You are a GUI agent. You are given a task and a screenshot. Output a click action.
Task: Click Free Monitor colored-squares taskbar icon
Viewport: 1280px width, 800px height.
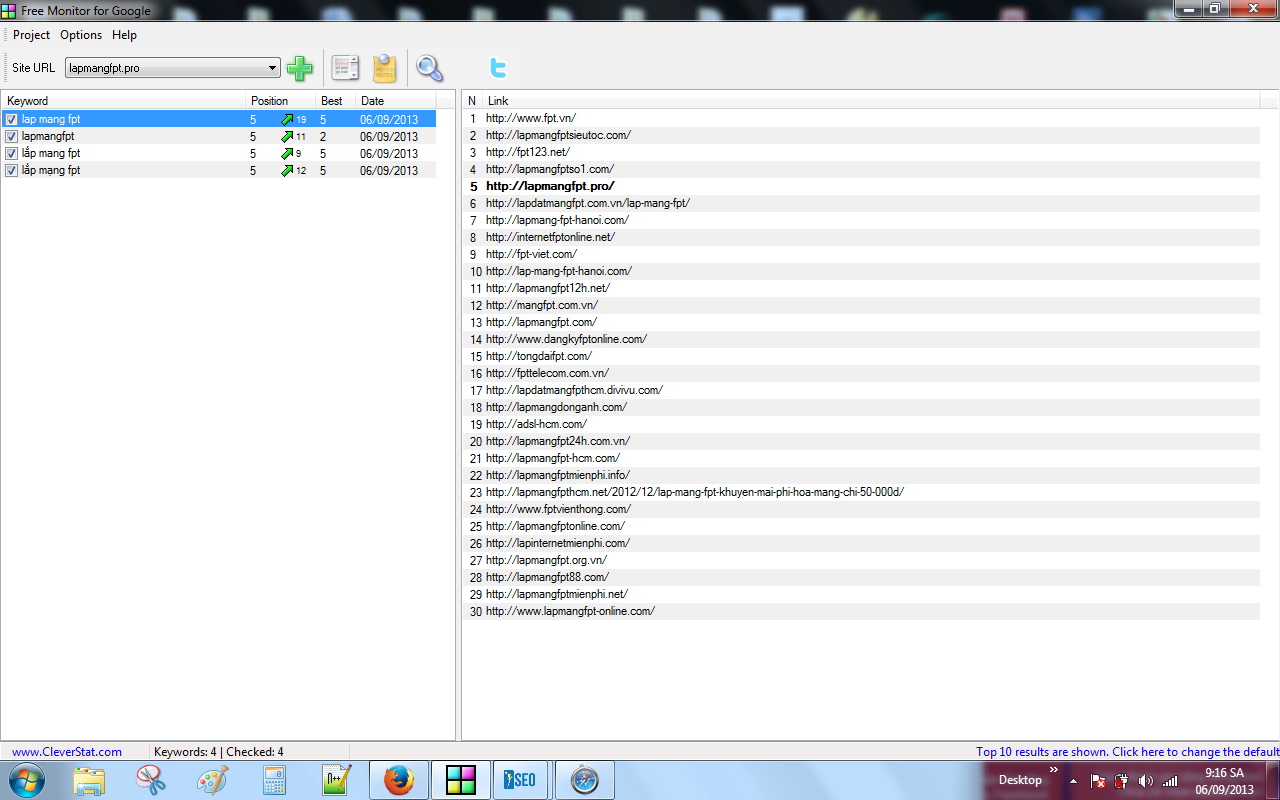(x=461, y=780)
